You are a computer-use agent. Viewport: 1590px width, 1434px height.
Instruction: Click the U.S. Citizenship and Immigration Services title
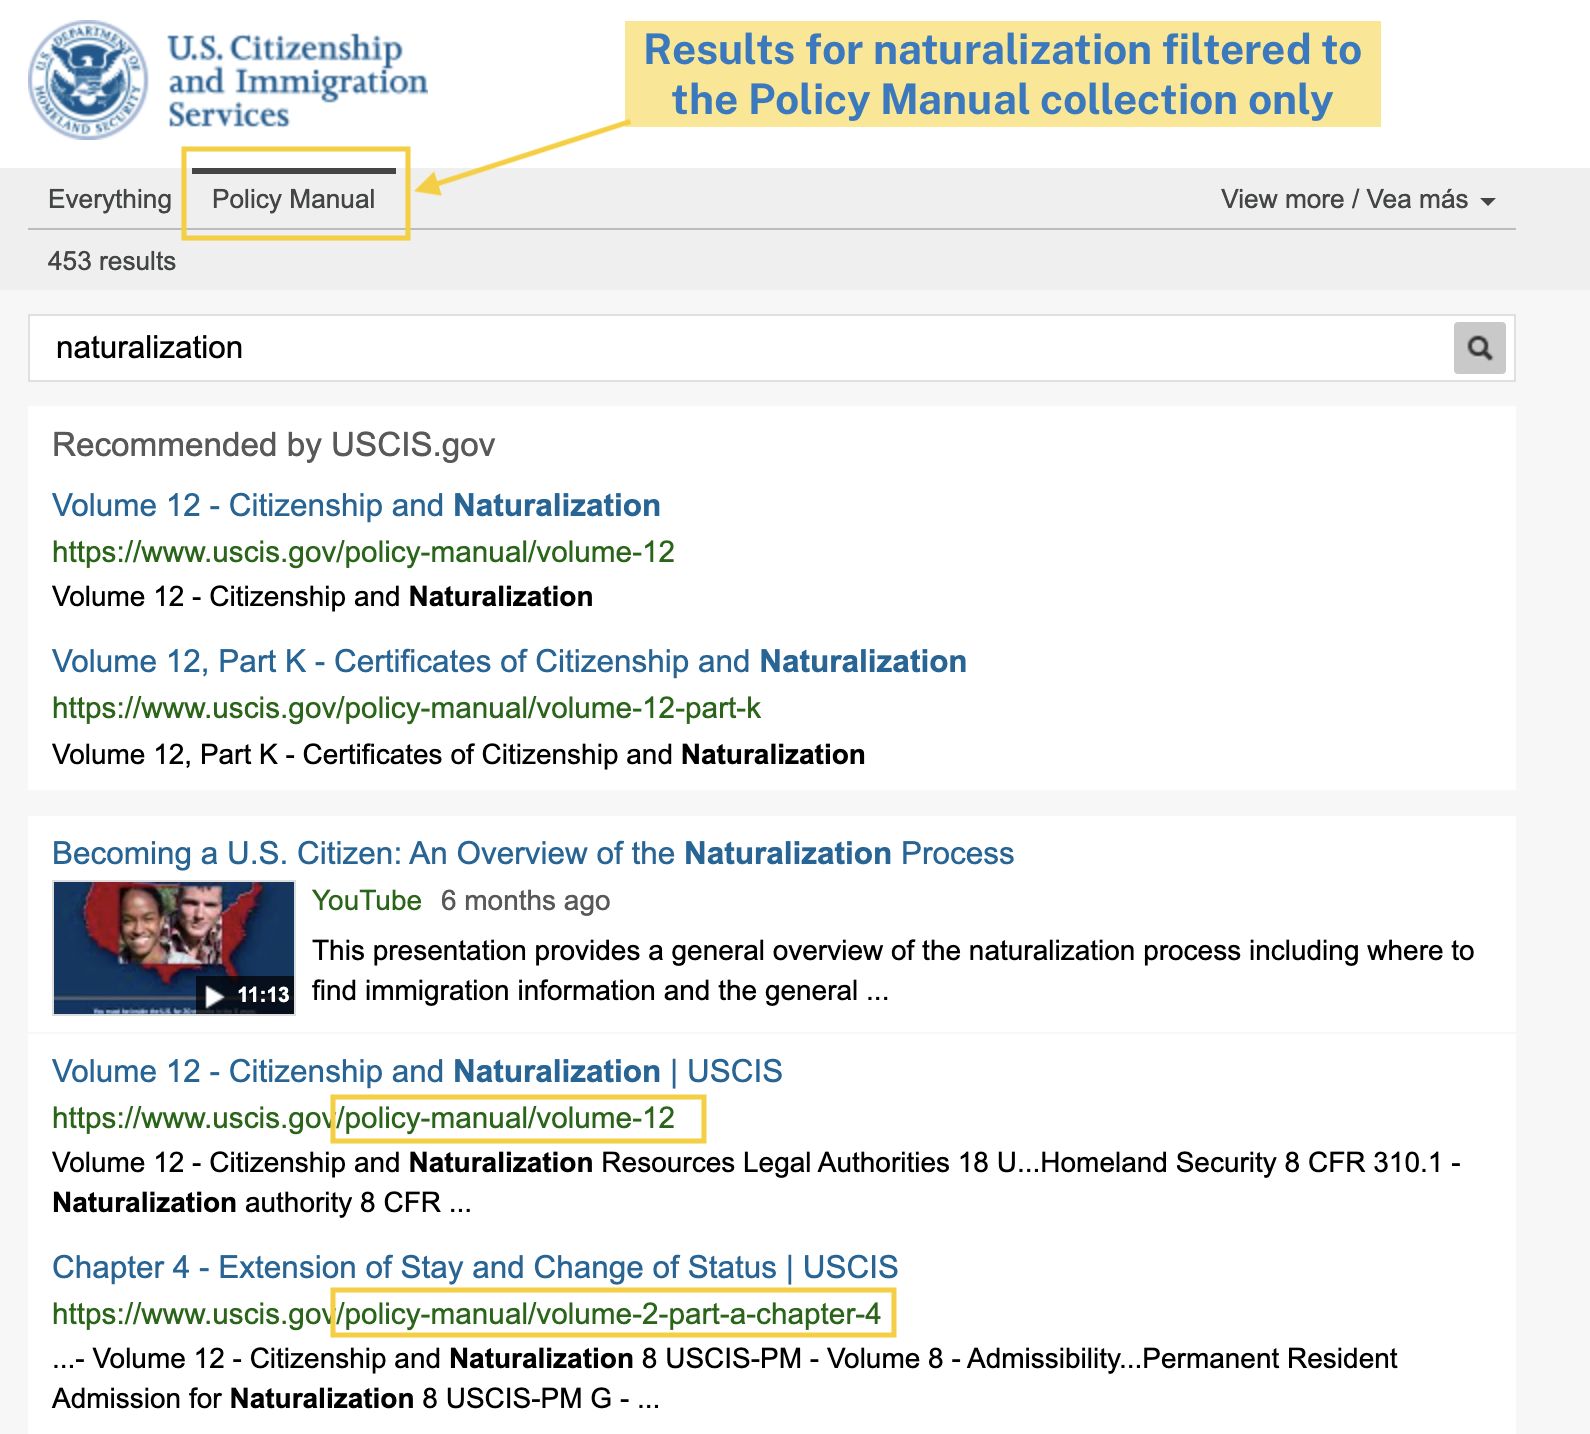pos(297,81)
